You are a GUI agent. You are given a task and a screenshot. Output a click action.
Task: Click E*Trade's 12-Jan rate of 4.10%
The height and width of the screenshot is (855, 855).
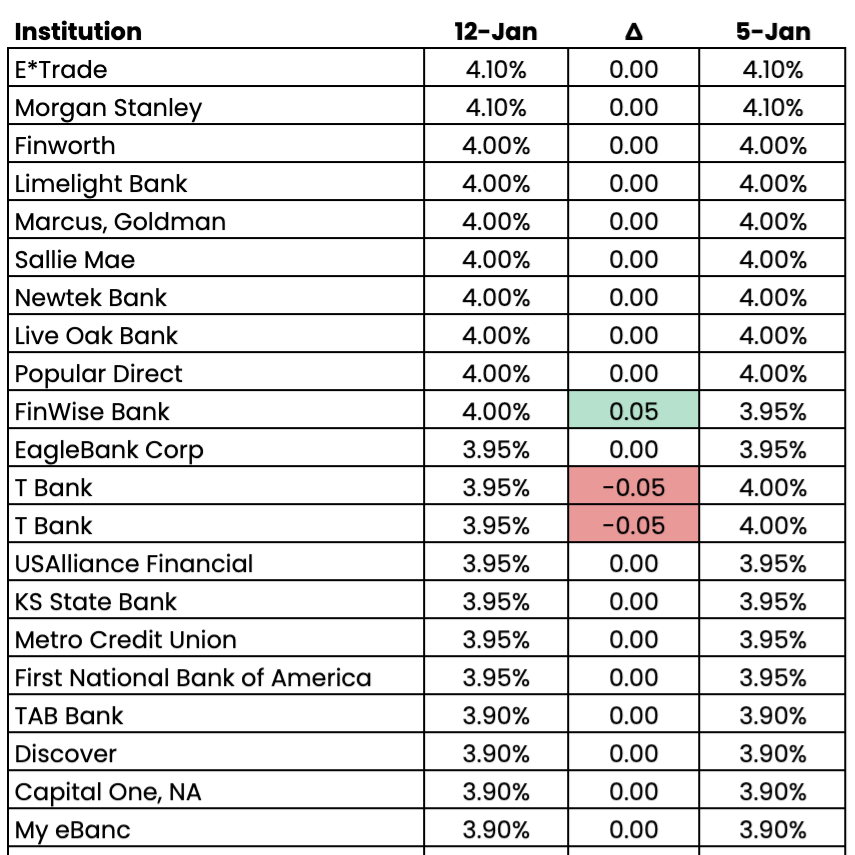pos(495,69)
